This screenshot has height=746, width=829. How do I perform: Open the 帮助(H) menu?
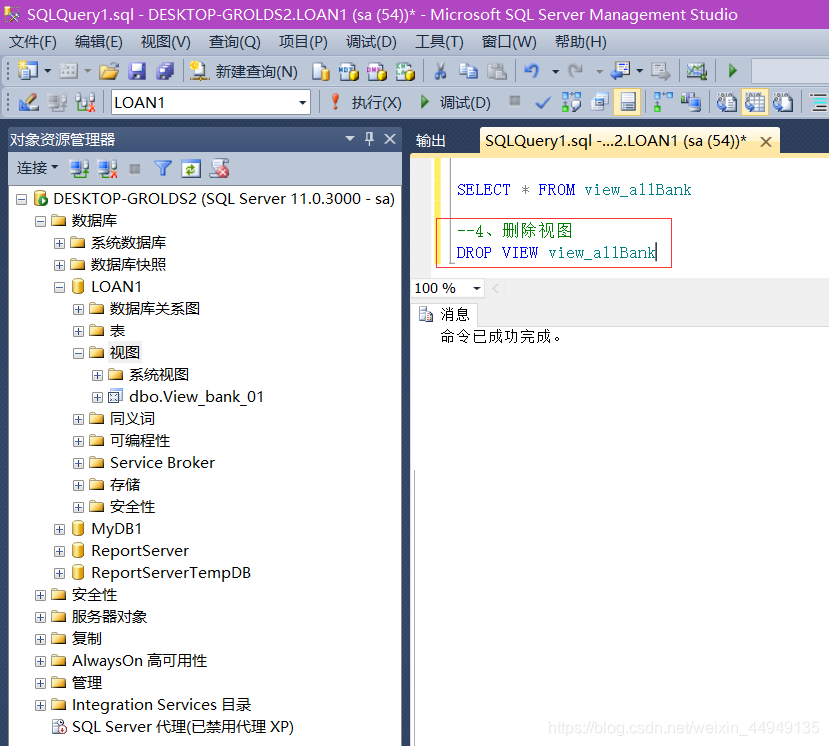(581, 42)
